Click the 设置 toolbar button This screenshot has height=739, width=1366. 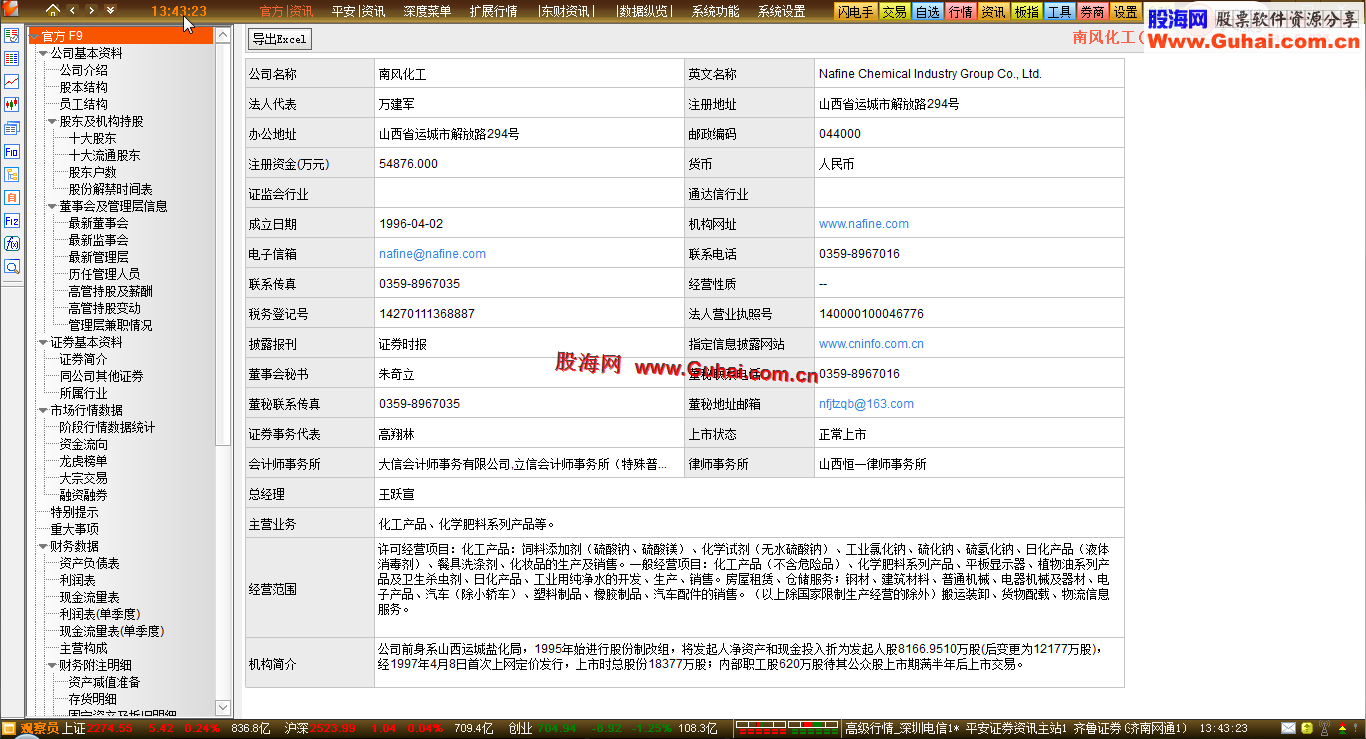(x=1125, y=12)
